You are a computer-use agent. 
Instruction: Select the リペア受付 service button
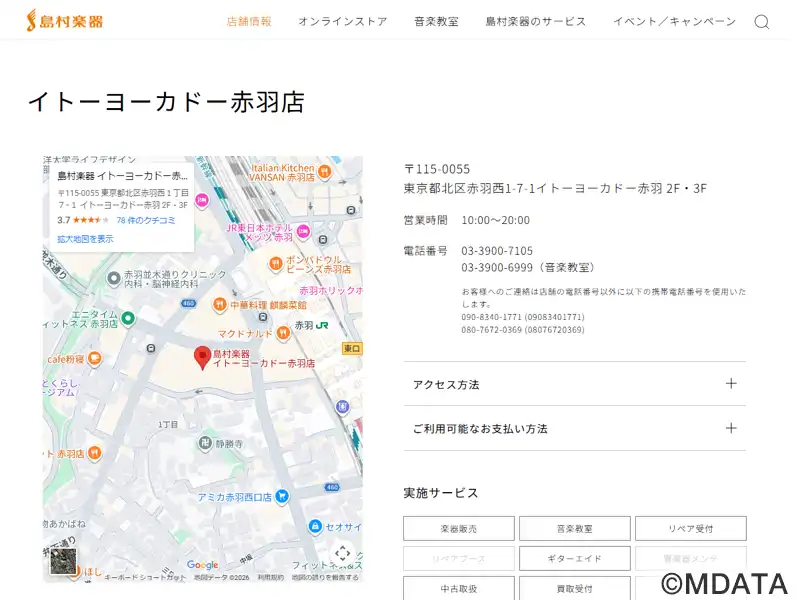click(x=690, y=528)
